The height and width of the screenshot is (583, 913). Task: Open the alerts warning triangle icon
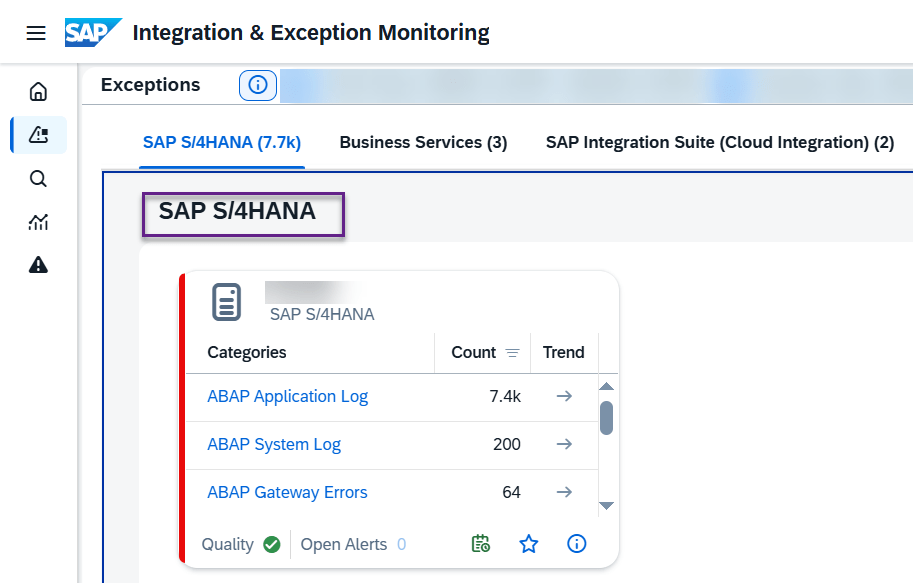(38, 265)
